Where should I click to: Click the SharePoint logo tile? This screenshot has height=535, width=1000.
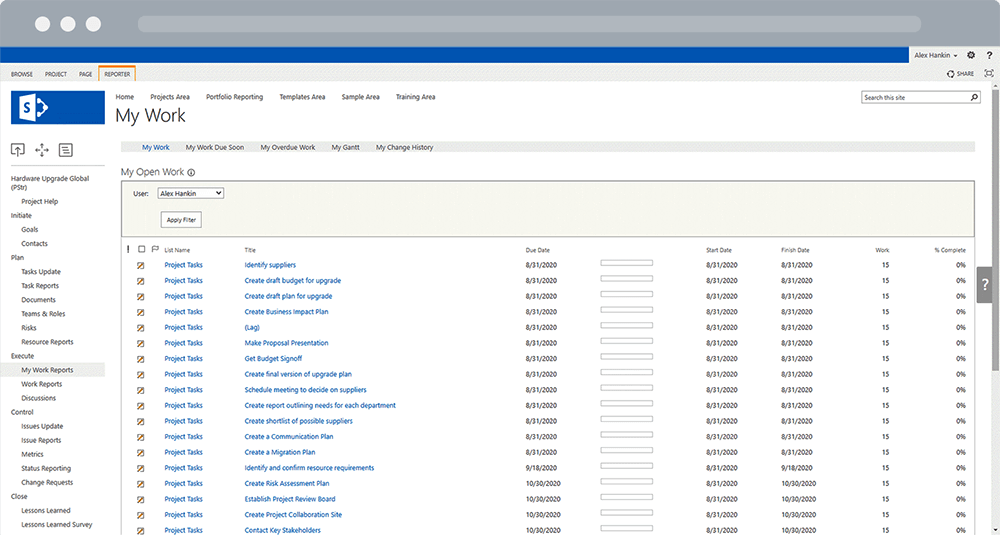pos(58,107)
